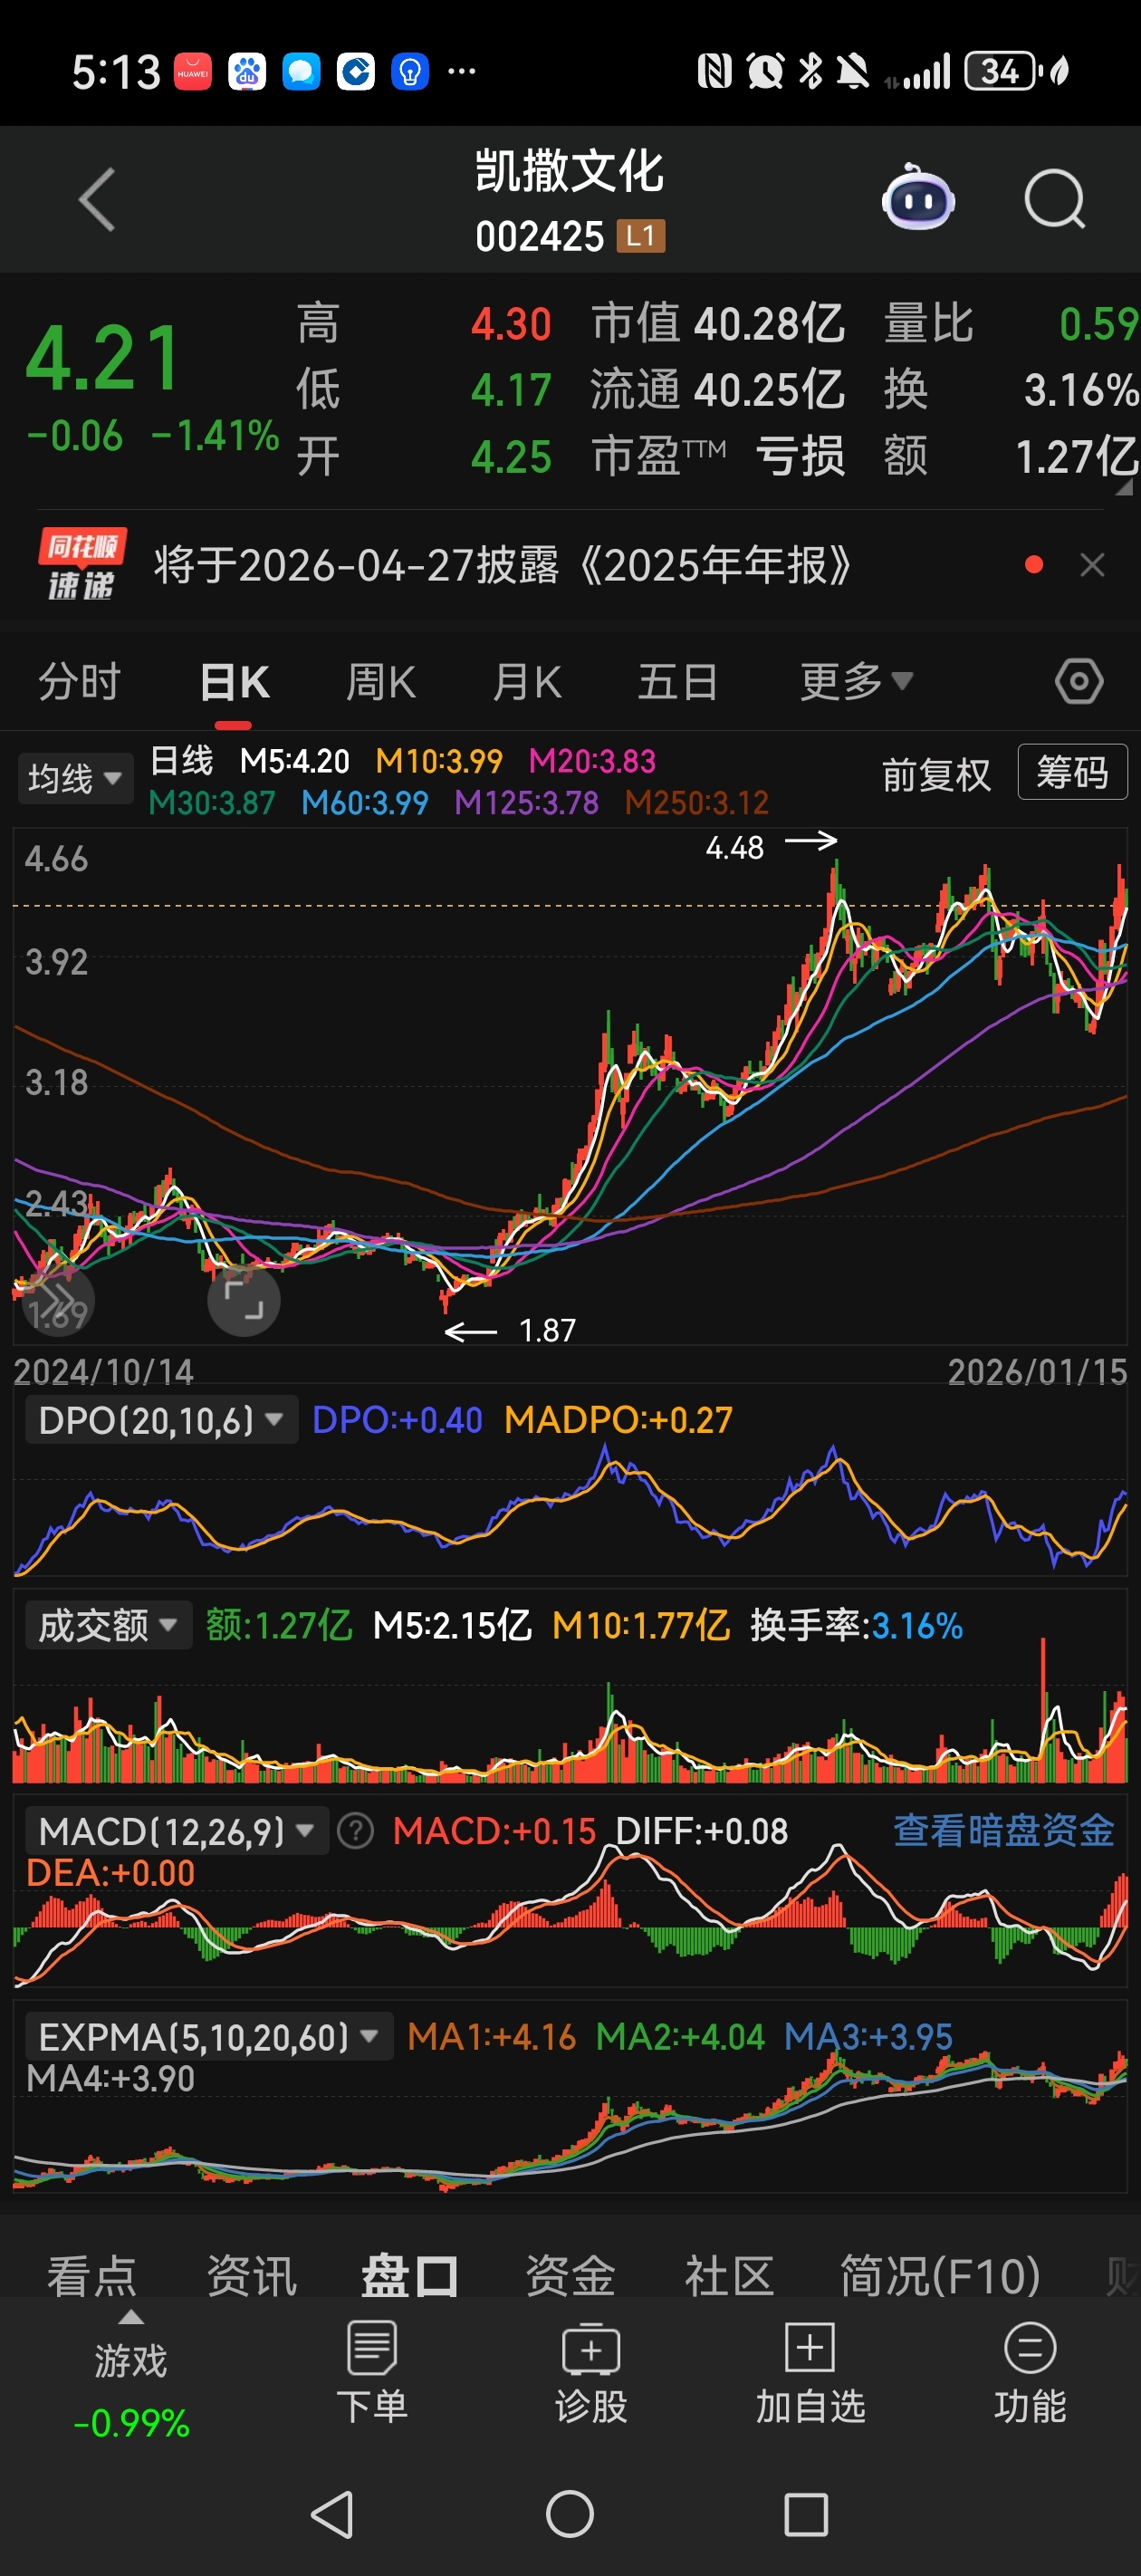Expand quote details corner triangle
The height and width of the screenshot is (2576, 1141).
pyautogui.click(x=1124, y=486)
